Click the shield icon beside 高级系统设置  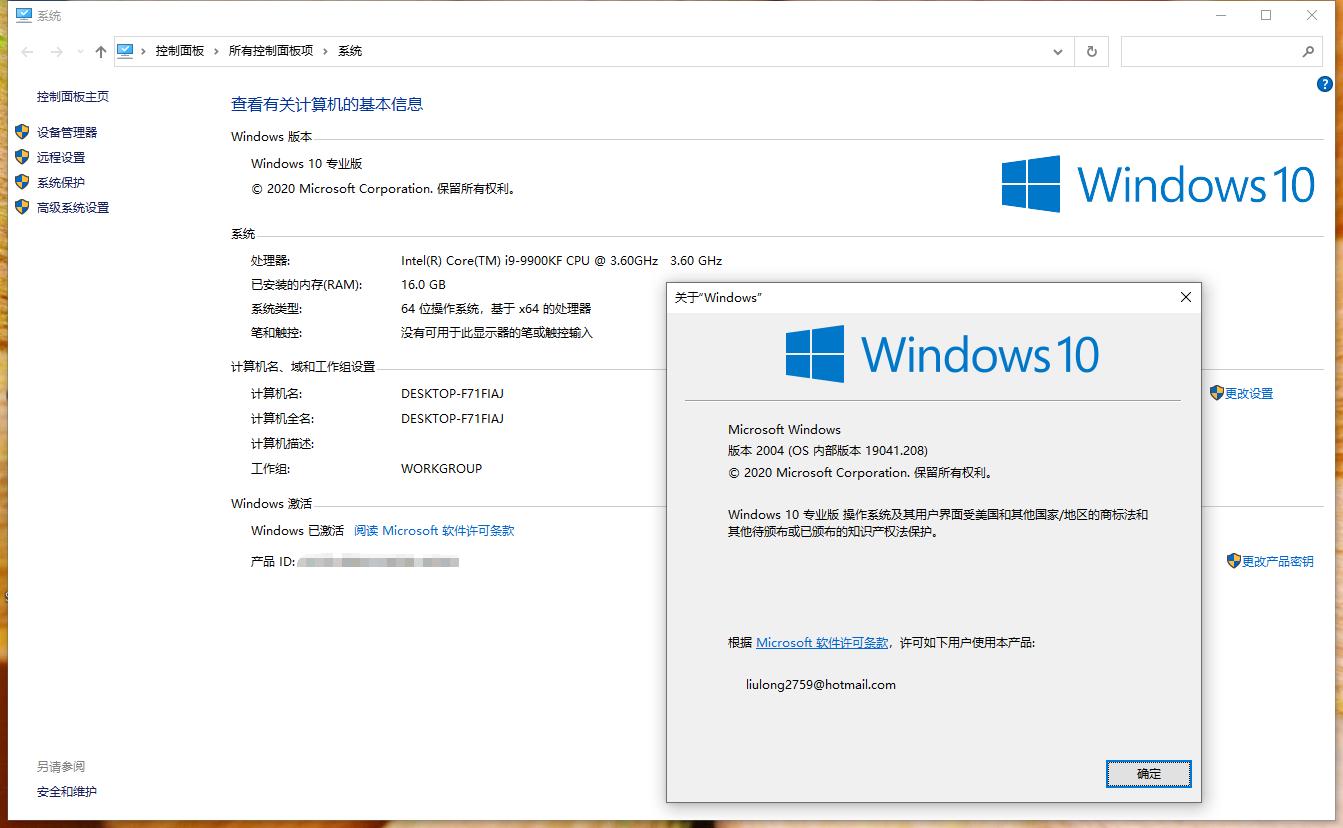(22, 207)
